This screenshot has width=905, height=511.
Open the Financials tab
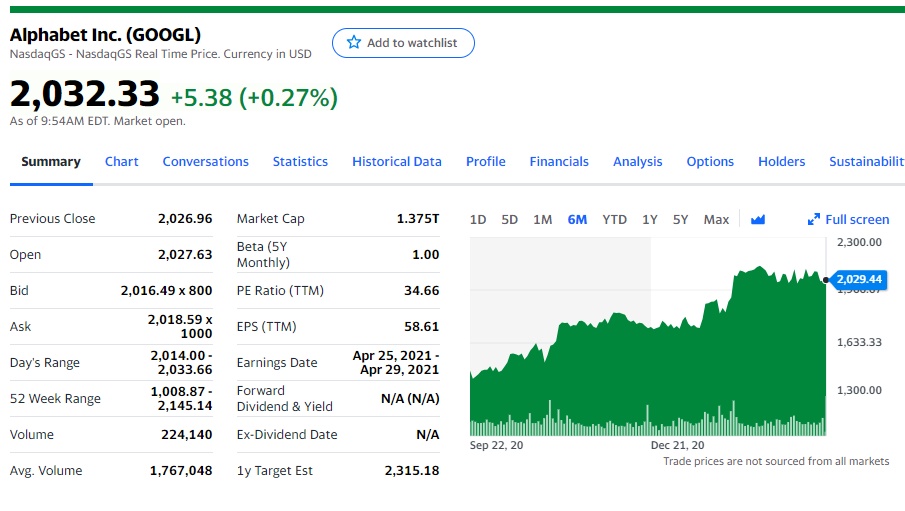(x=559, y=162)
